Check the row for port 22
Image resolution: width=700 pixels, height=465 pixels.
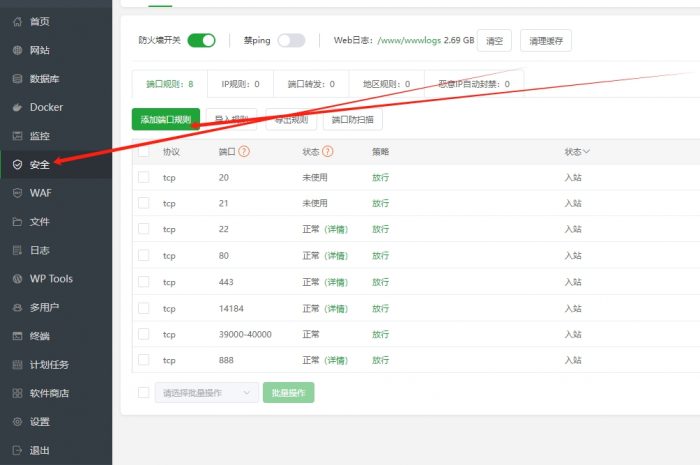[x=144, y=229]
